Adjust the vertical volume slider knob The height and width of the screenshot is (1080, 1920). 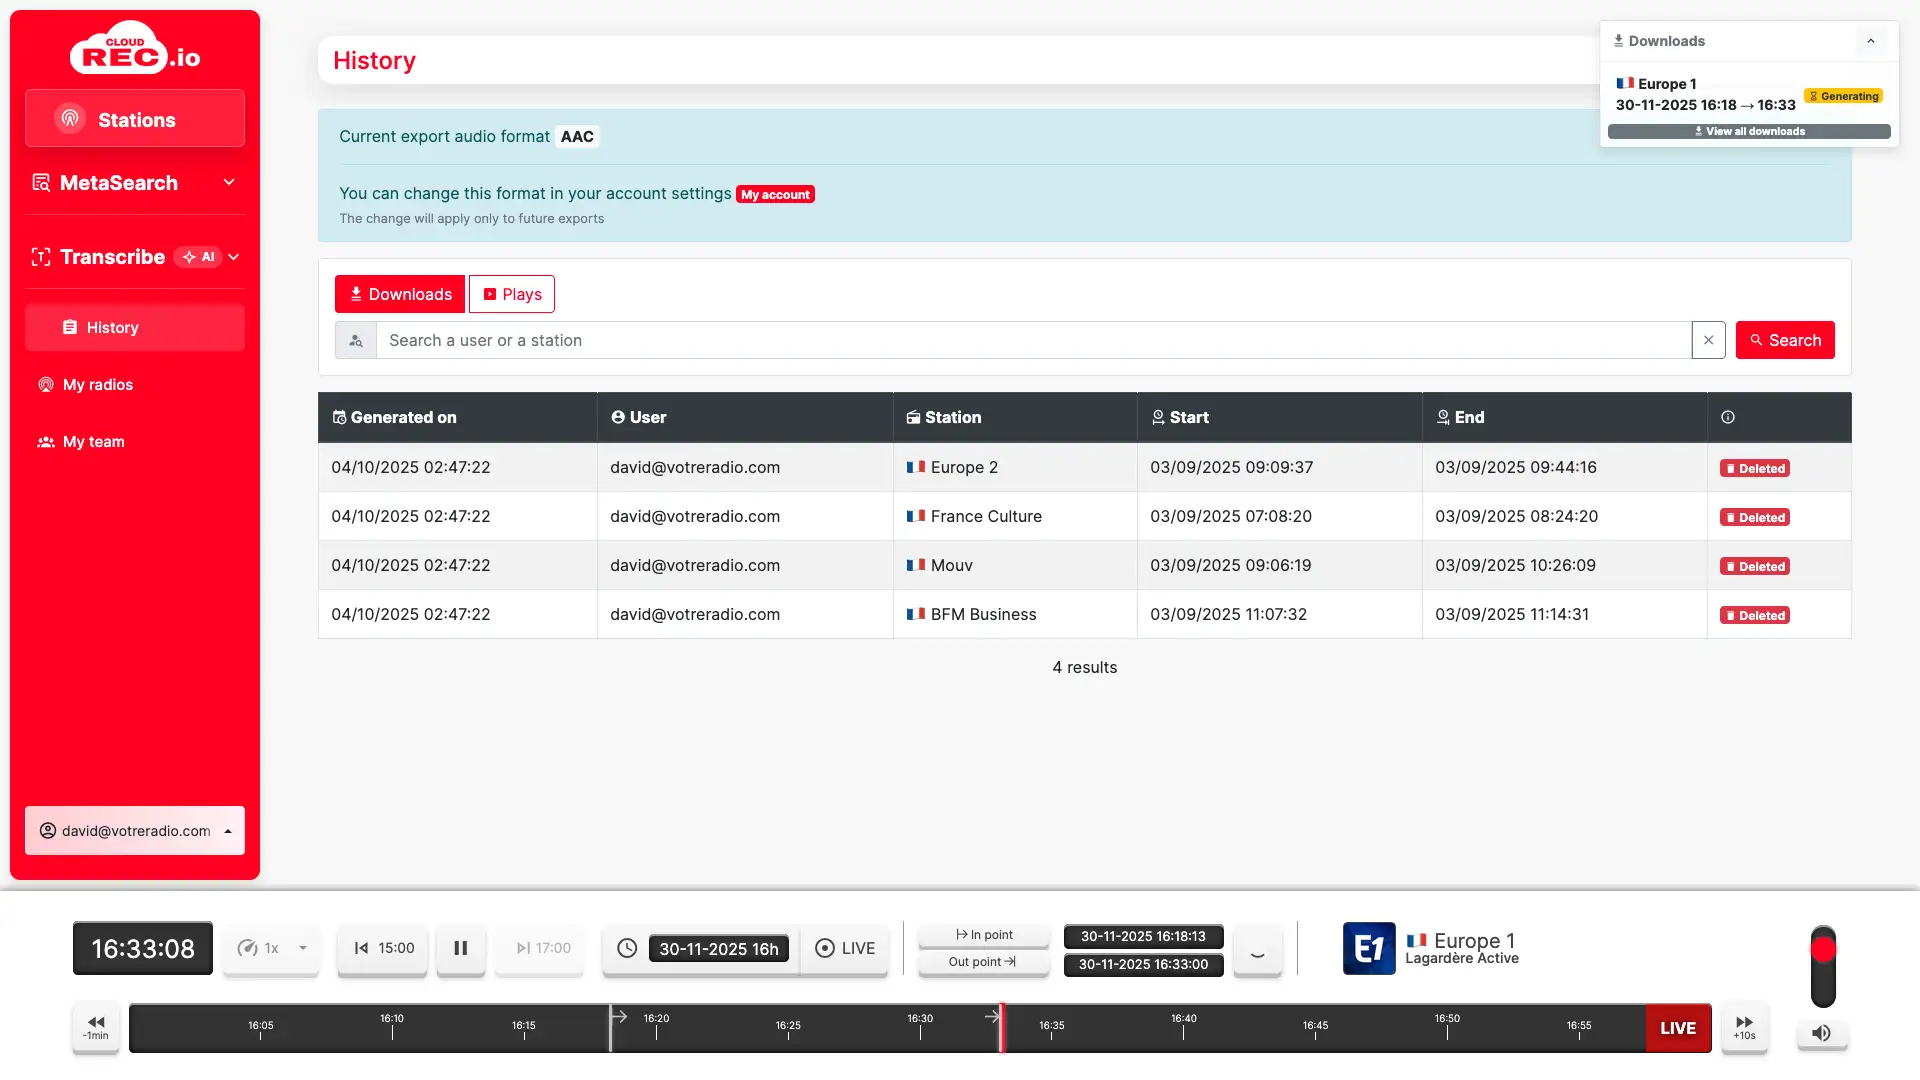coord(1823,949)
